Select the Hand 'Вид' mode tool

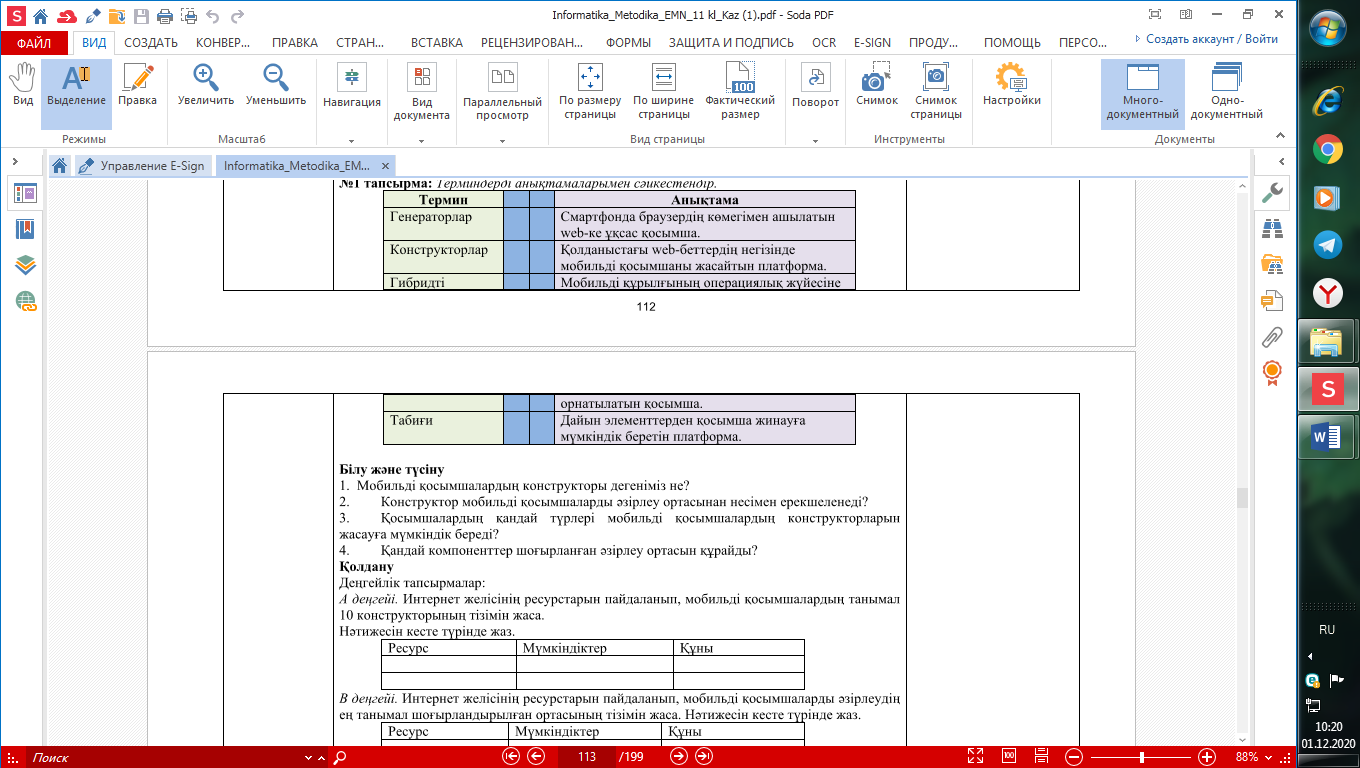[x=22, y=85]
